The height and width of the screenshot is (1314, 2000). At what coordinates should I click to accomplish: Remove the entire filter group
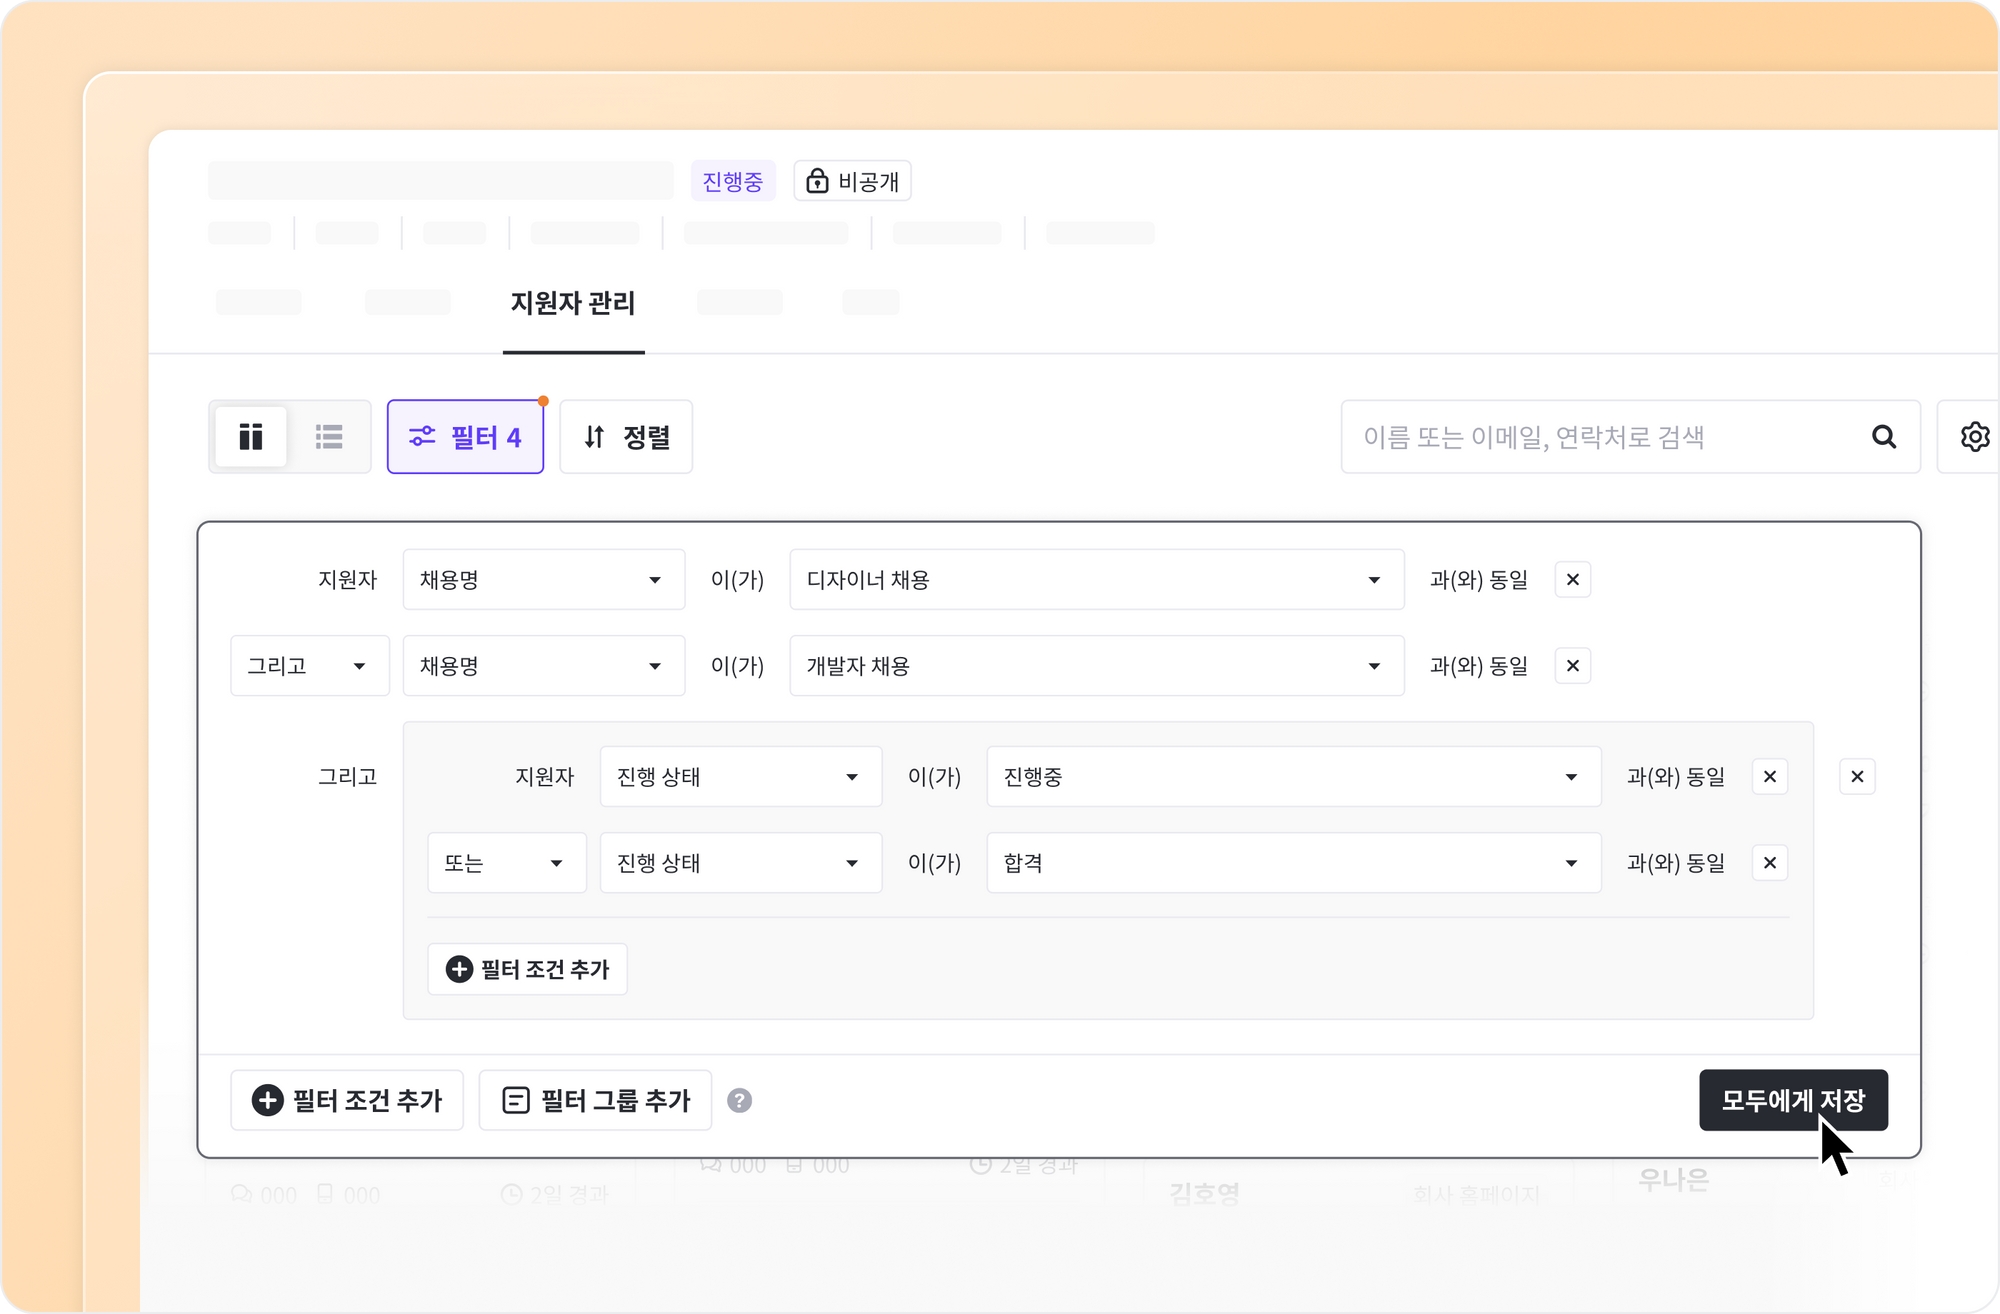tap(1857, 777)
